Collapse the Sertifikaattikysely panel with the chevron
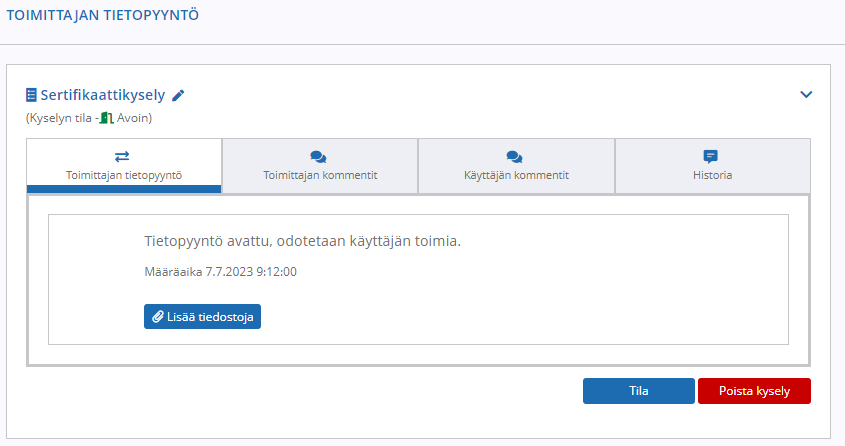 pyautogui.click(x=806, y=95)
